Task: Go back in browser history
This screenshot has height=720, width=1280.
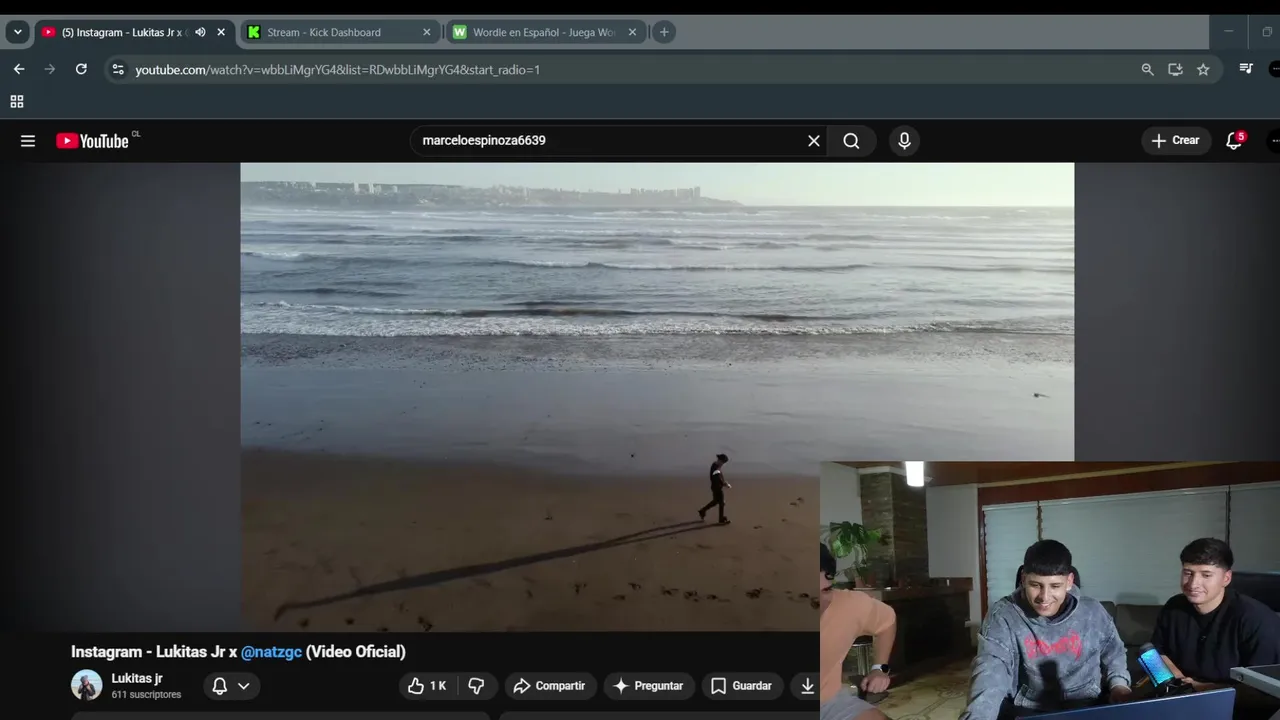Action: [x=19, y=69]
